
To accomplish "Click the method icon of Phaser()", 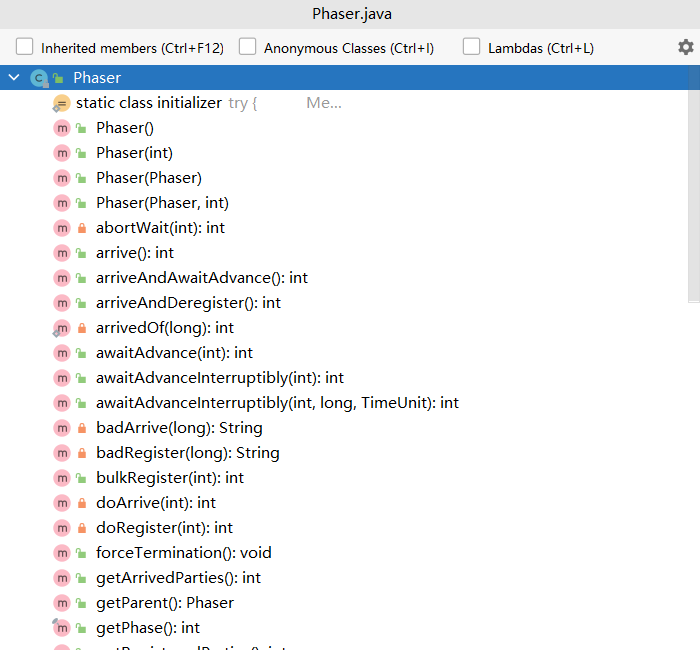I will click(62, 128).
